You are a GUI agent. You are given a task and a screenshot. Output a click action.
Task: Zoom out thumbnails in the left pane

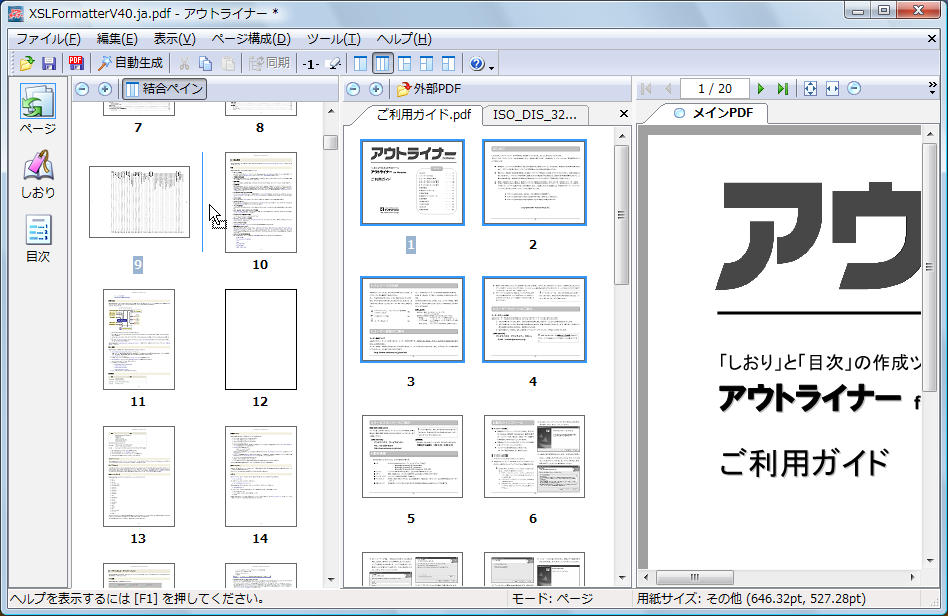tap(82, 89)
